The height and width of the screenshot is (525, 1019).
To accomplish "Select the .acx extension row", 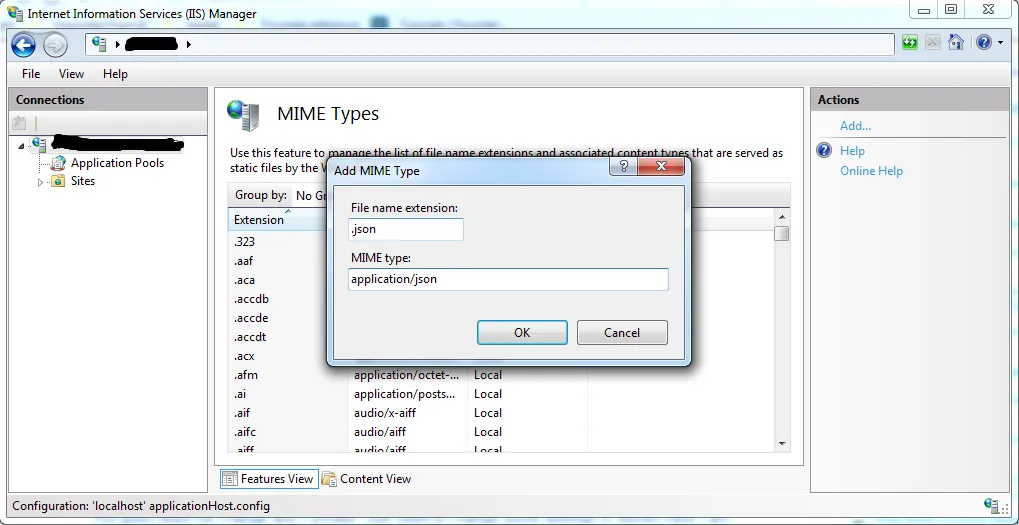I will pyautogui.click(x=244, y=356).
